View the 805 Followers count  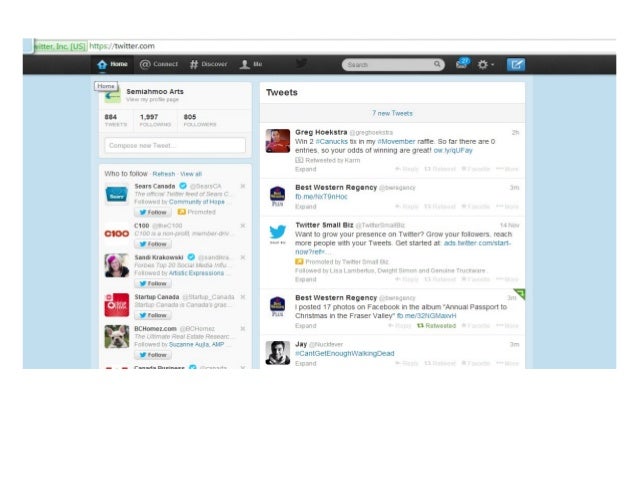click(200, 120)
